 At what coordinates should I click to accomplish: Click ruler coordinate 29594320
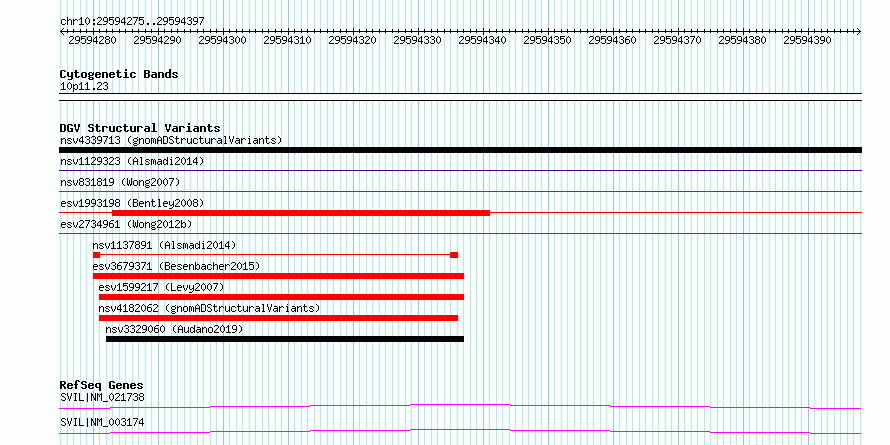352,40
